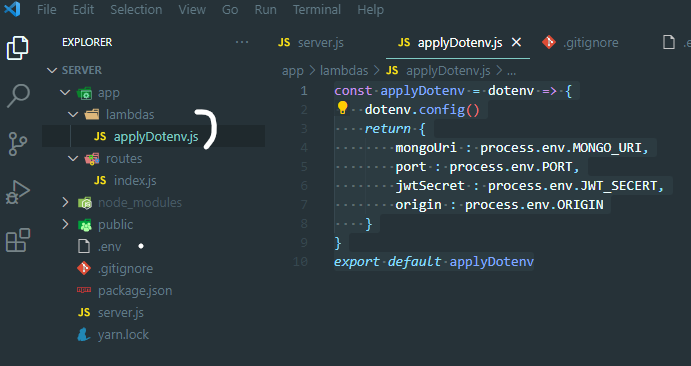Expand the node_modules folder chevron
This screenshot has width=691, height=366.
65,202
